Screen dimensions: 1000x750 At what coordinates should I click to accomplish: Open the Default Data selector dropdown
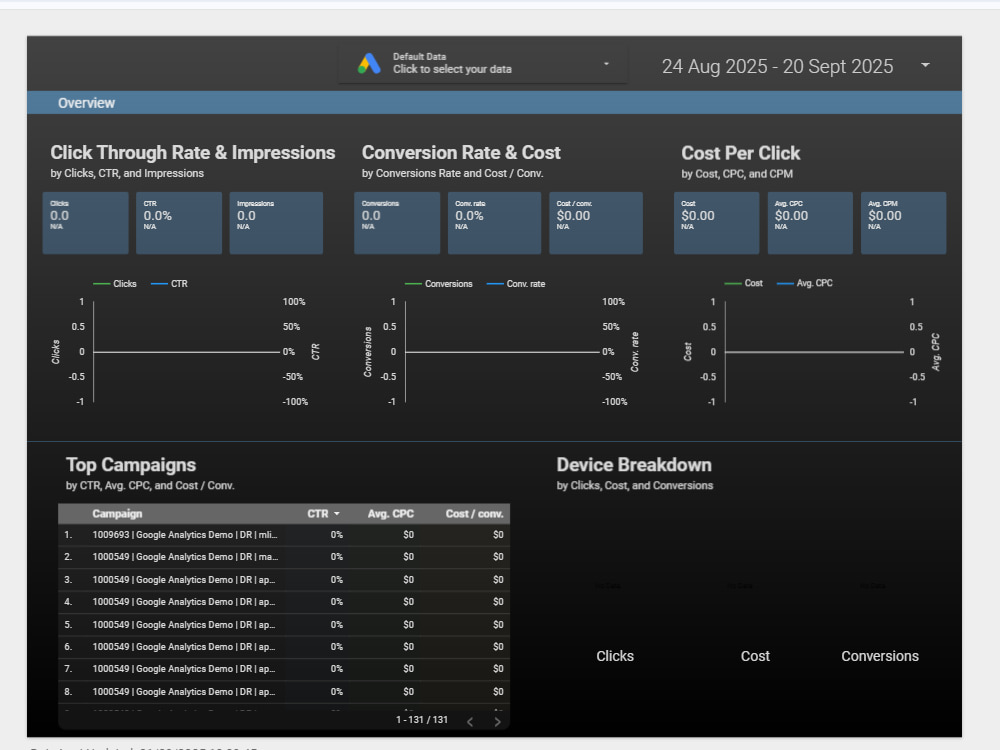(x=482, y=63)
